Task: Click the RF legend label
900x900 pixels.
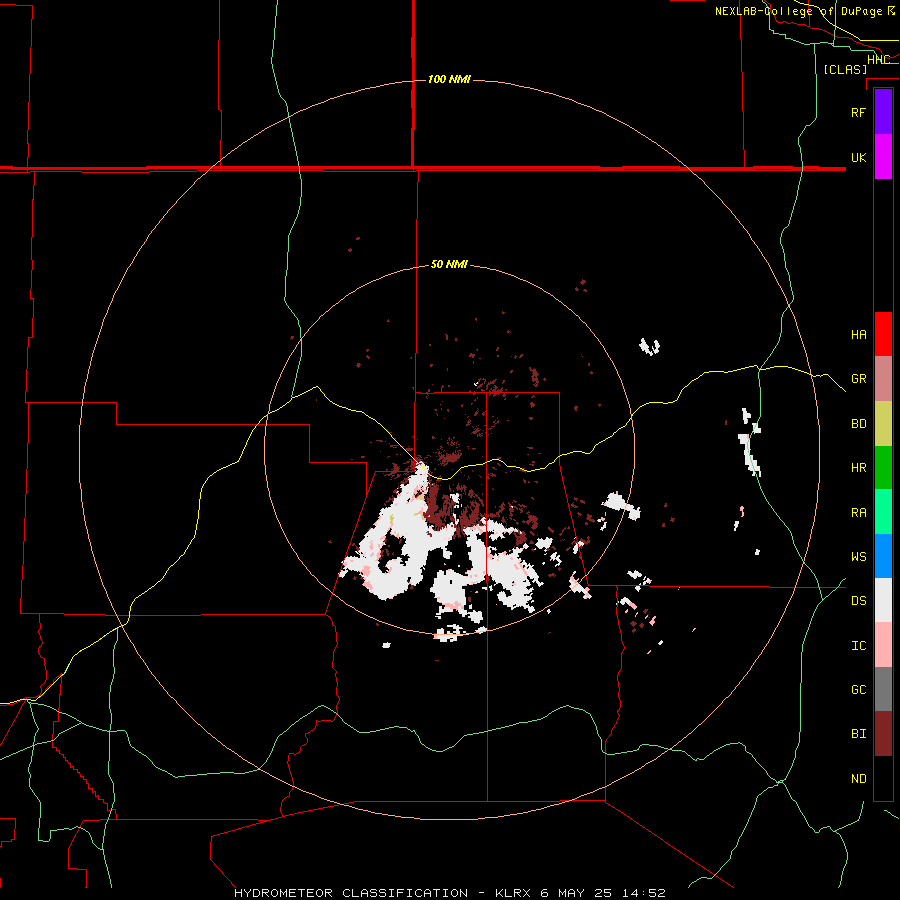Action: [858, 113]
